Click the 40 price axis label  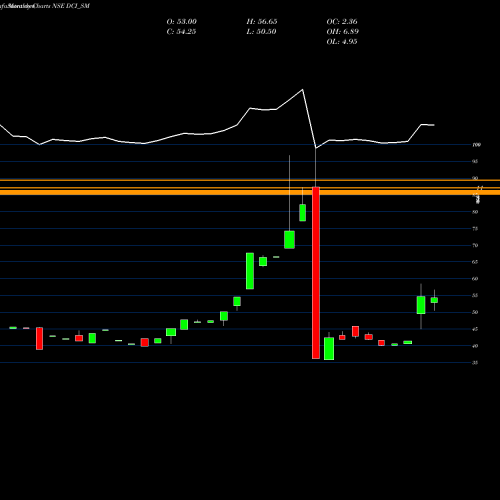[475, 346]
